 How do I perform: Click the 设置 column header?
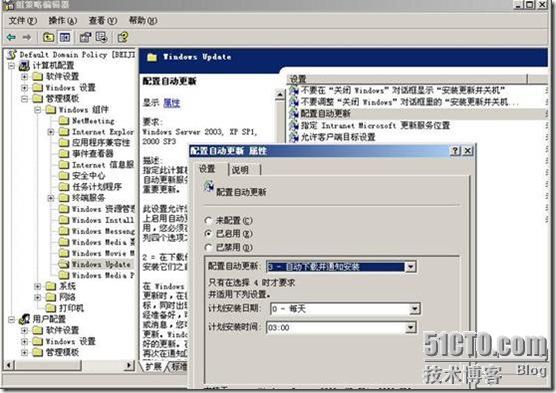click(407, 79)
